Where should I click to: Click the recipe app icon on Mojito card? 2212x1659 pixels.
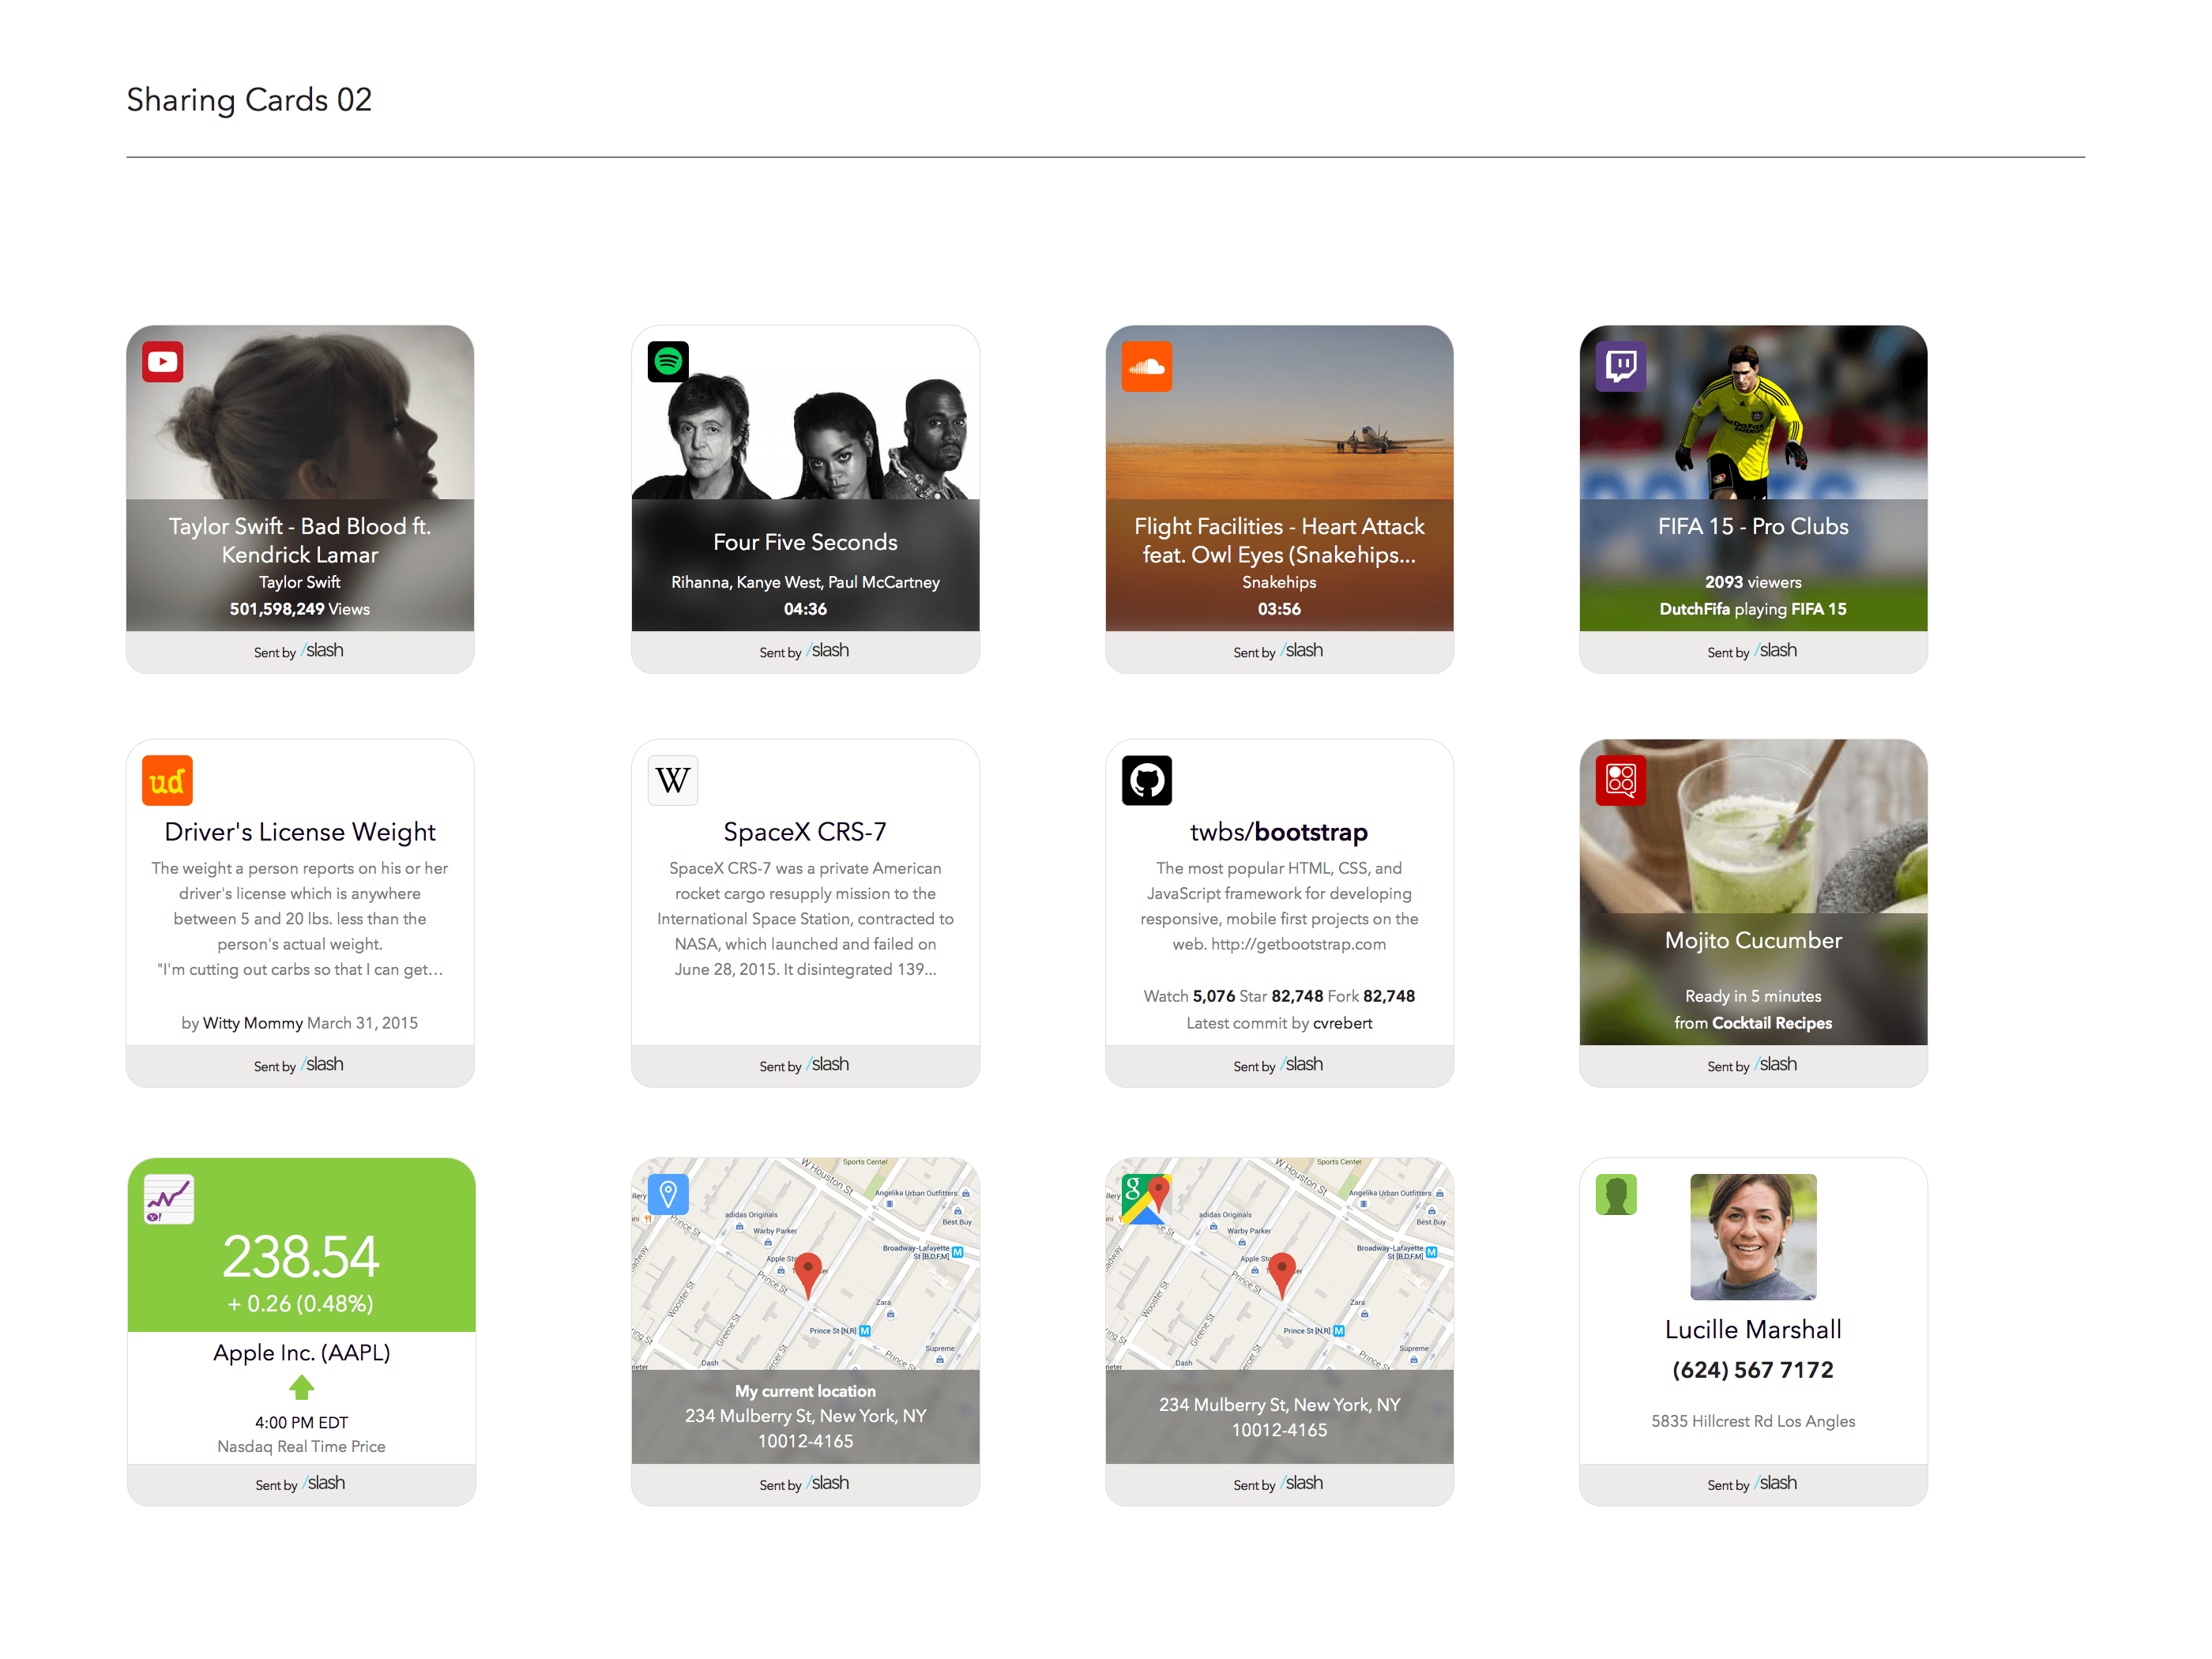[1620, 780]
